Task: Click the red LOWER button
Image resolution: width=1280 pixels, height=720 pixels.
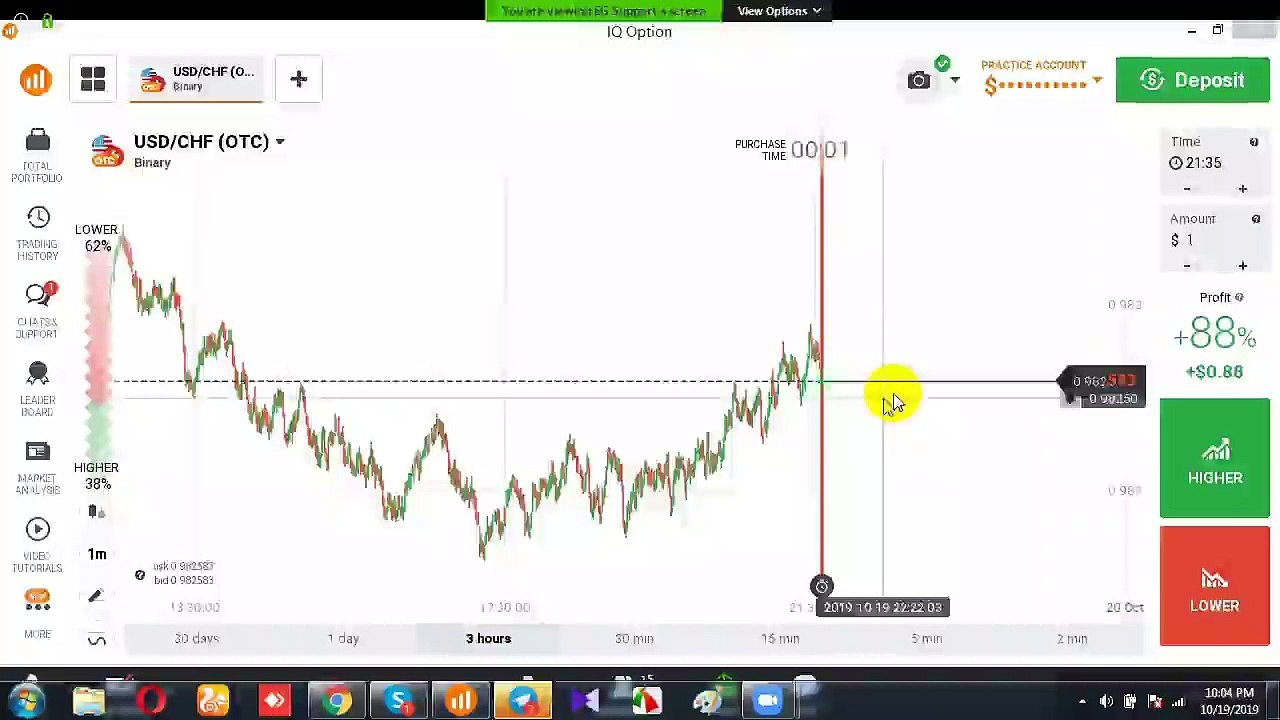Action: point(1214,586)
